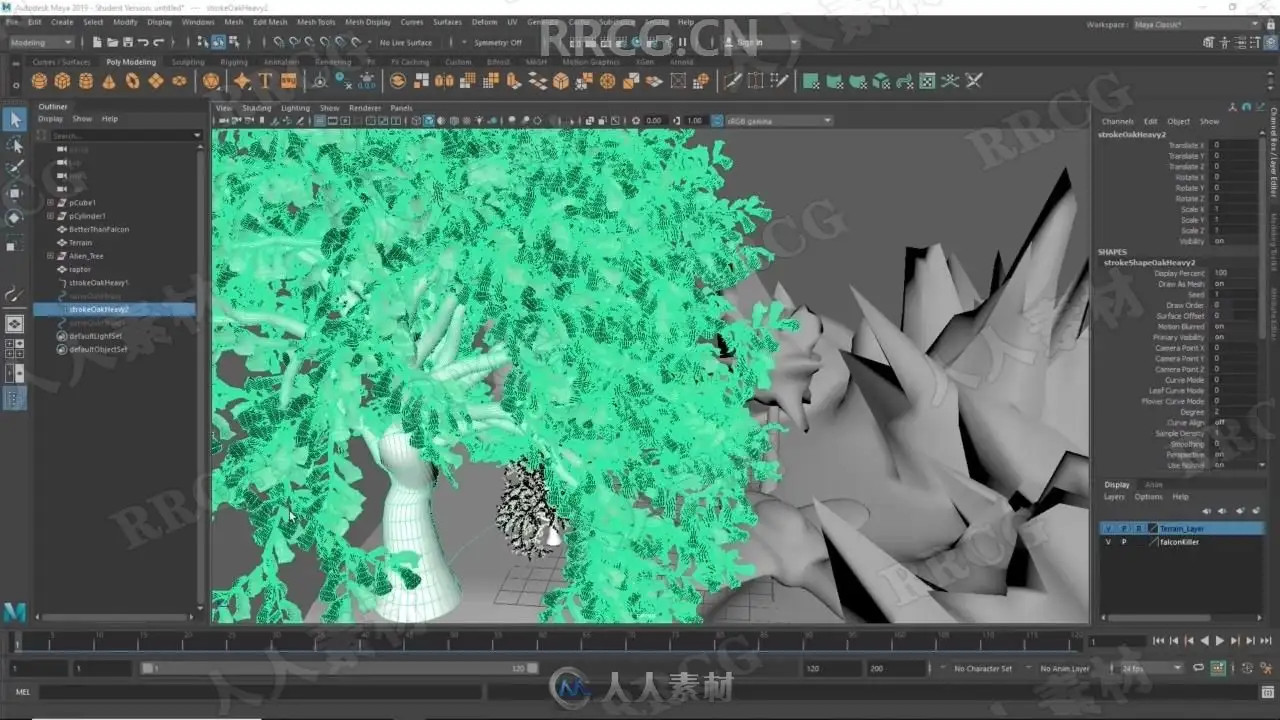Click the polygon Type text tool icon
The height and width of the screenshot is (720, 1280).
[265, 81]
